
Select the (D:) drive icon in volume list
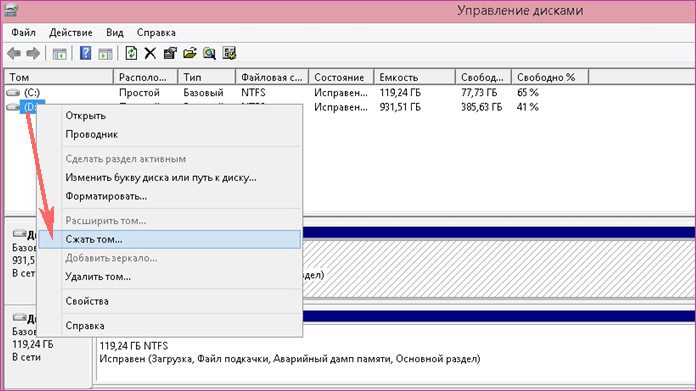13,107
